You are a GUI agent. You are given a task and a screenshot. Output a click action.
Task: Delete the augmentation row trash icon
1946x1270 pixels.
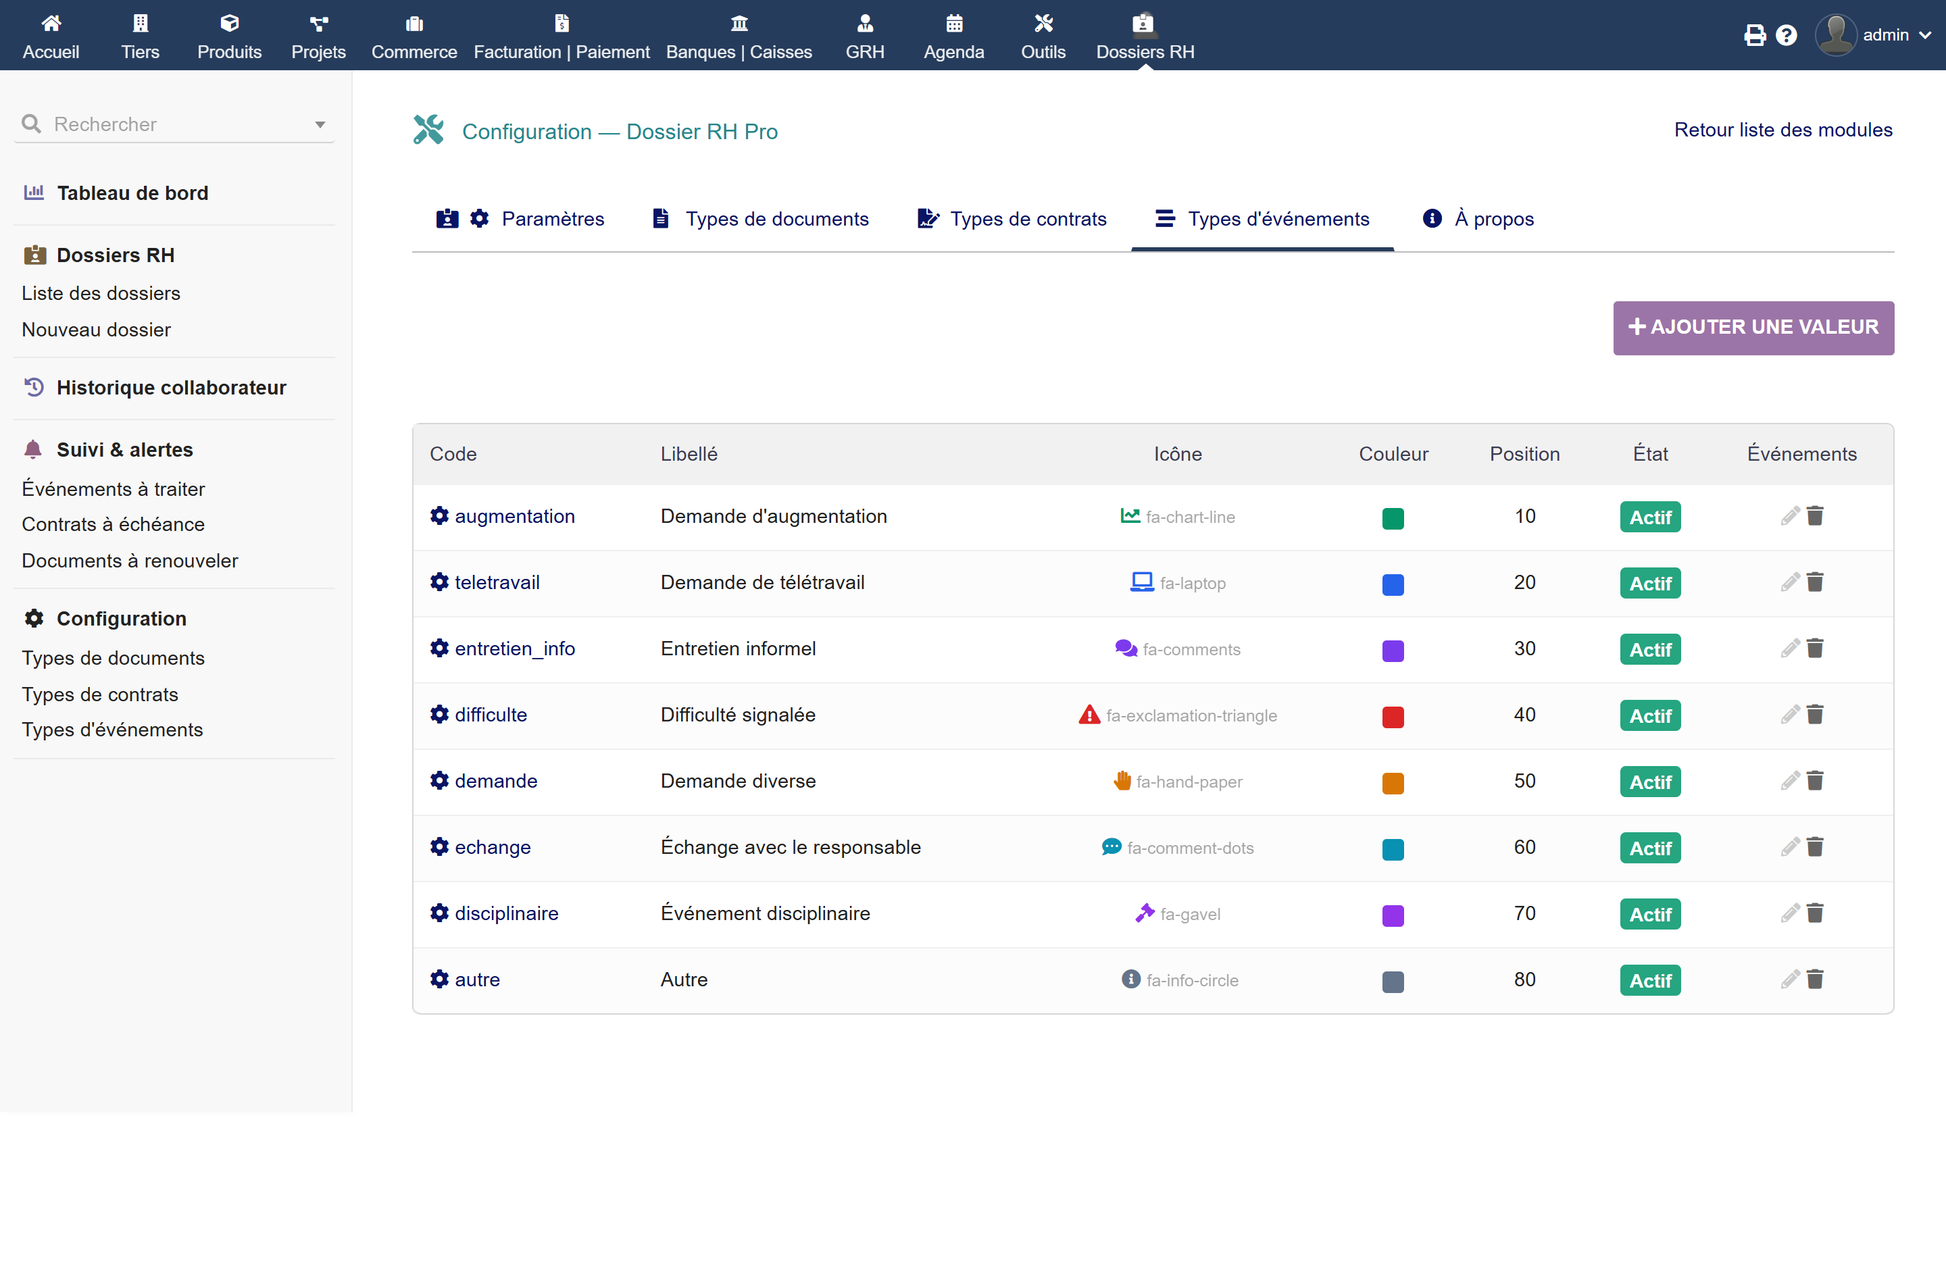click(1815, 516)
